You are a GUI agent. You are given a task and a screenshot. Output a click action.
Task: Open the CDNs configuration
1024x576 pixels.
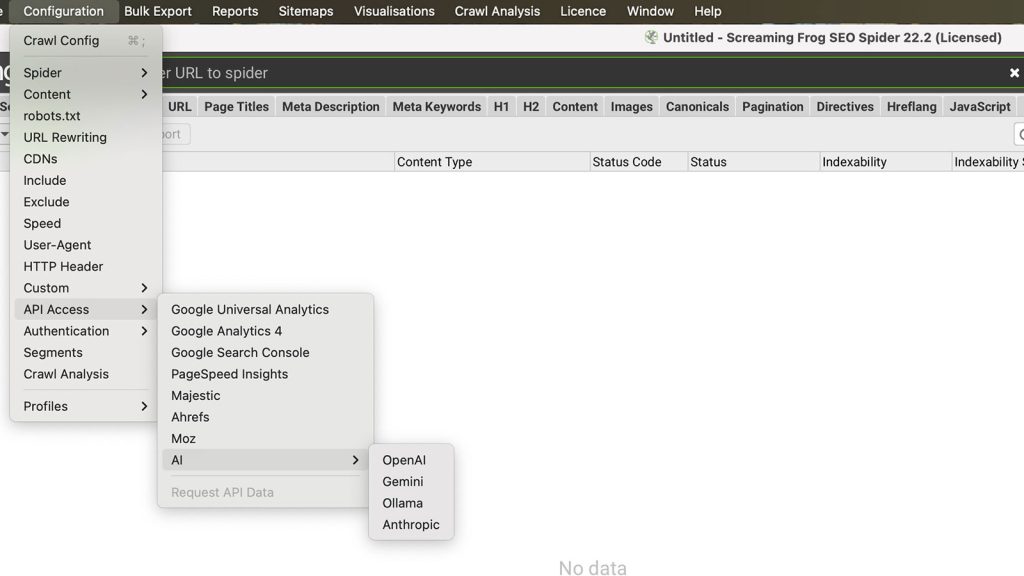[86, 159]
